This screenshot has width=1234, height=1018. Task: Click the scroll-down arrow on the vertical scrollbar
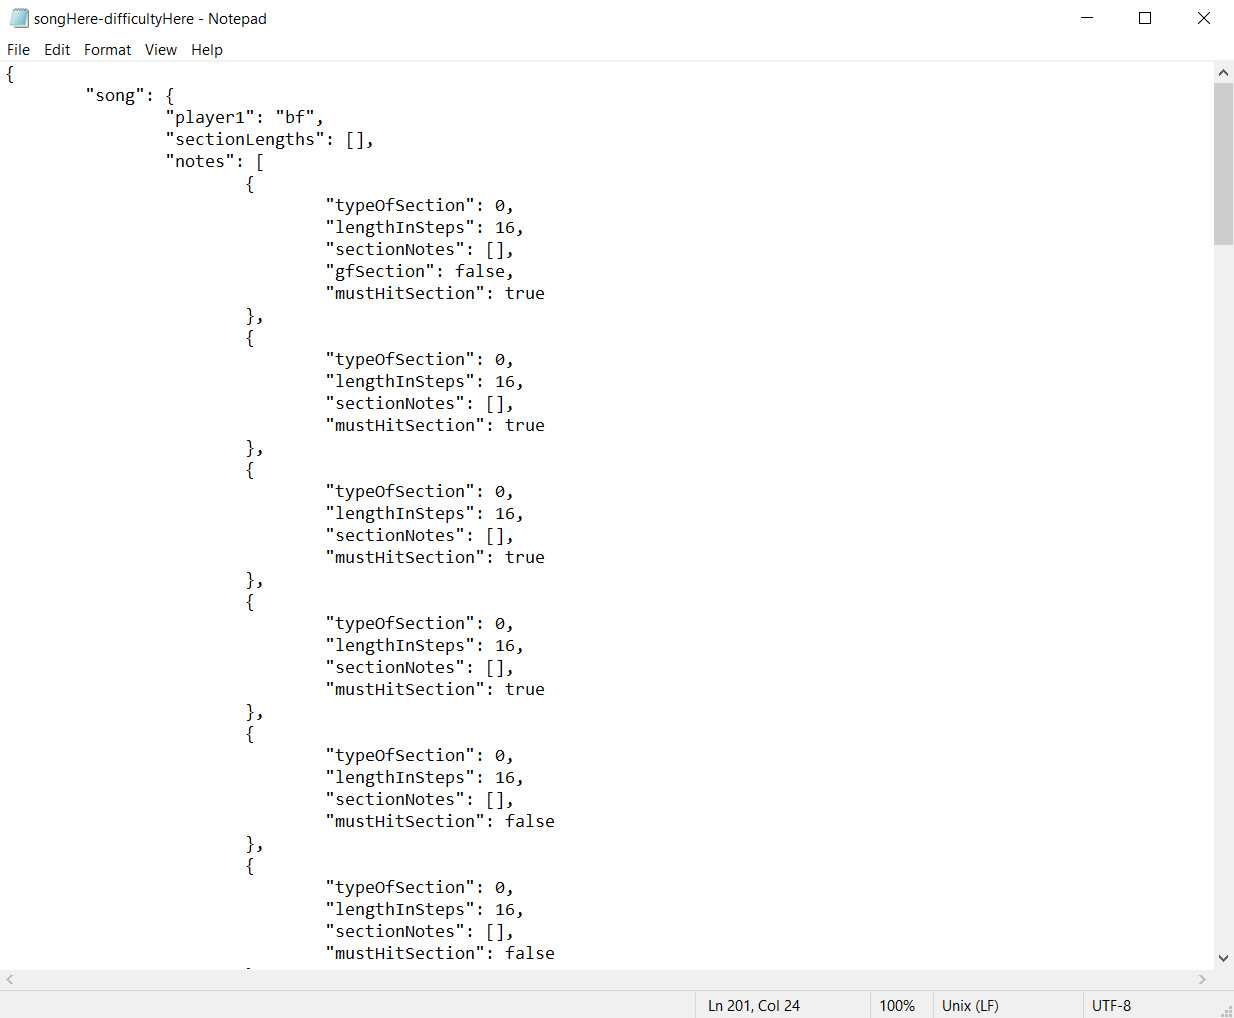click(1223, 957)
